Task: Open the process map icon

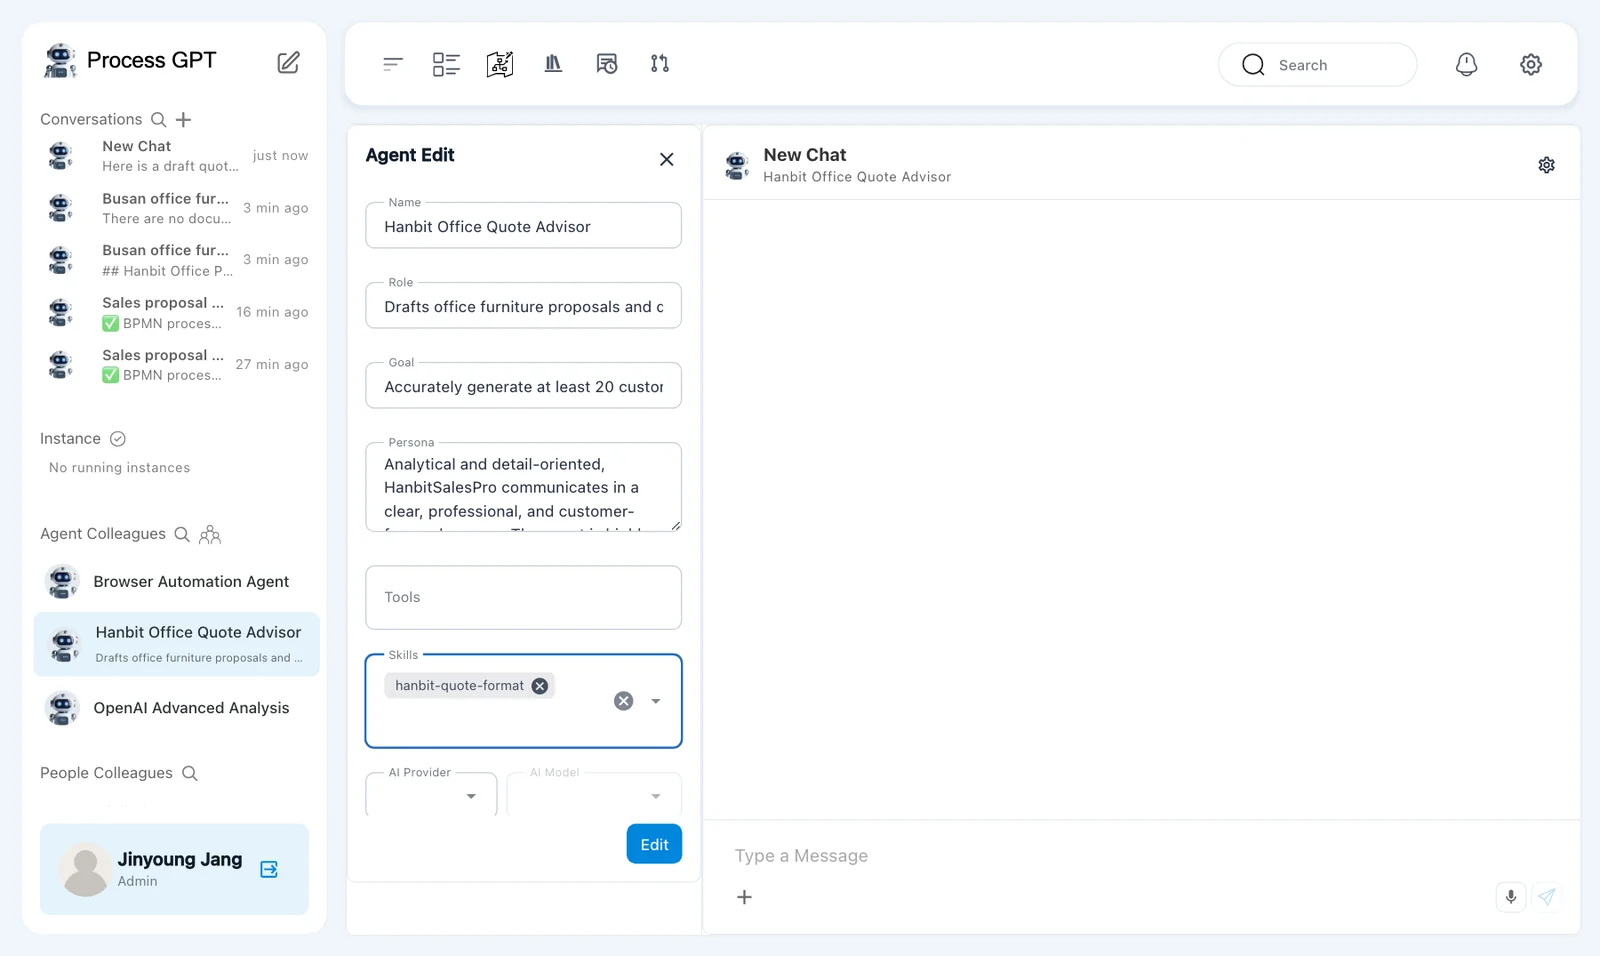Action: click(500, 64)
